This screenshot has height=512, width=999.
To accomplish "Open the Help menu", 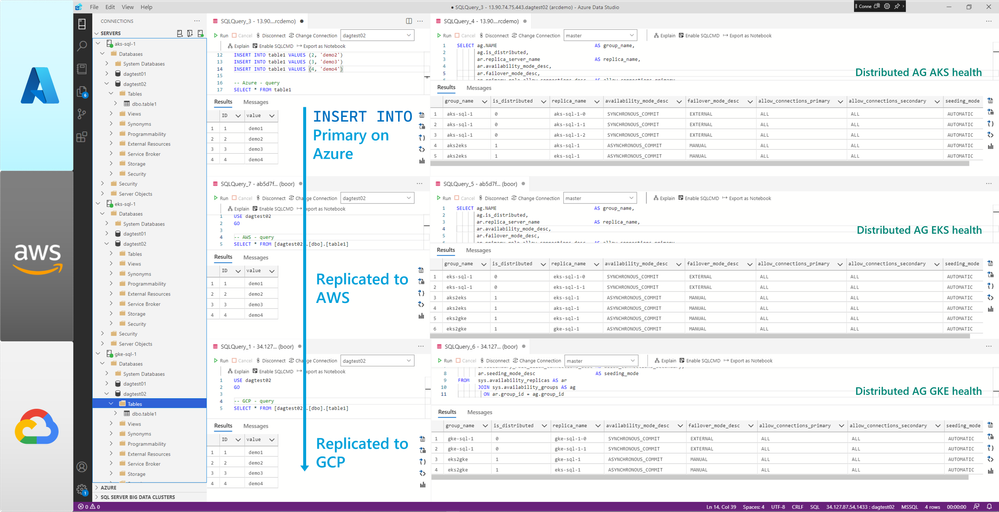I will tap(146, 7).
